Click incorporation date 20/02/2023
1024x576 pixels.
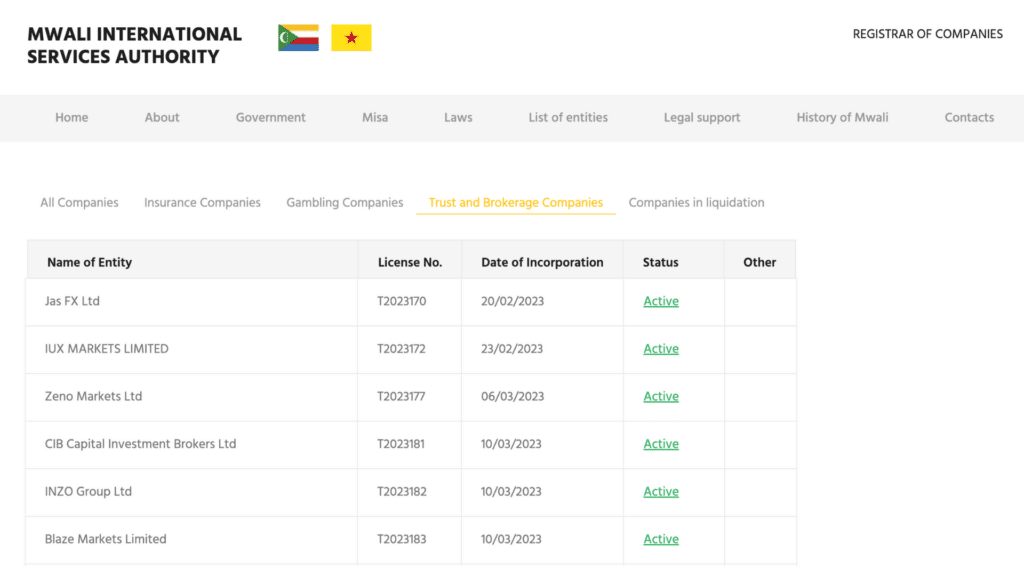click(x=513, y=301)
